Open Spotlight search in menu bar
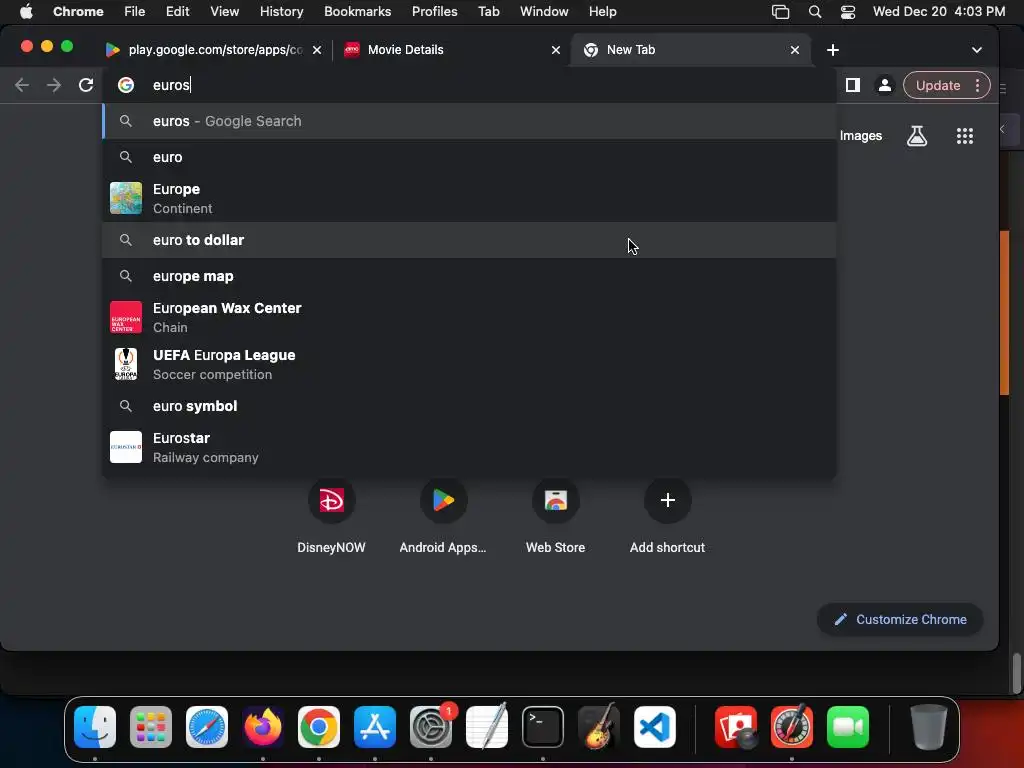 tap(814, 12)
